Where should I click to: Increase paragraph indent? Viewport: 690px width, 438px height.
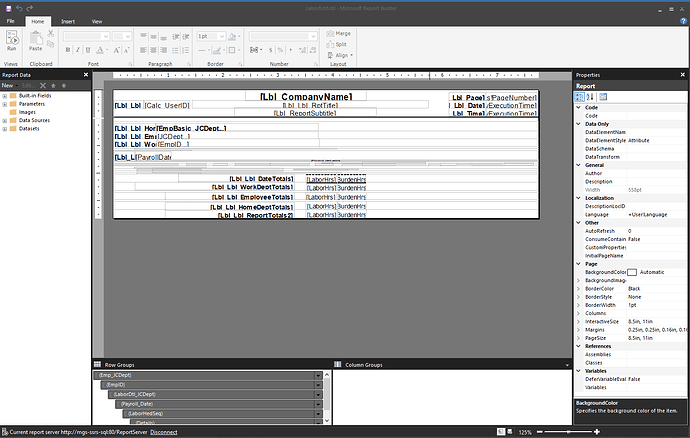click(186, 37)
